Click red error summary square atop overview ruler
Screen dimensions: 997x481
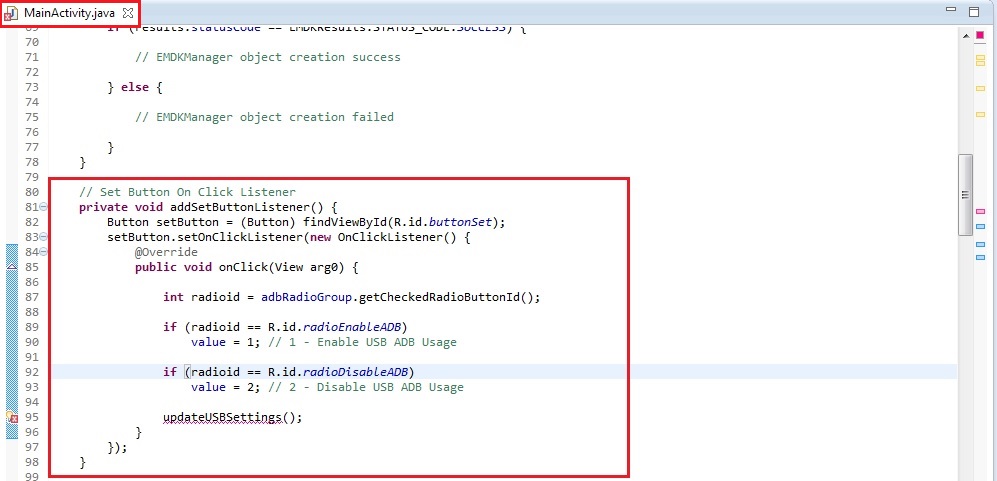click(980, 35)
